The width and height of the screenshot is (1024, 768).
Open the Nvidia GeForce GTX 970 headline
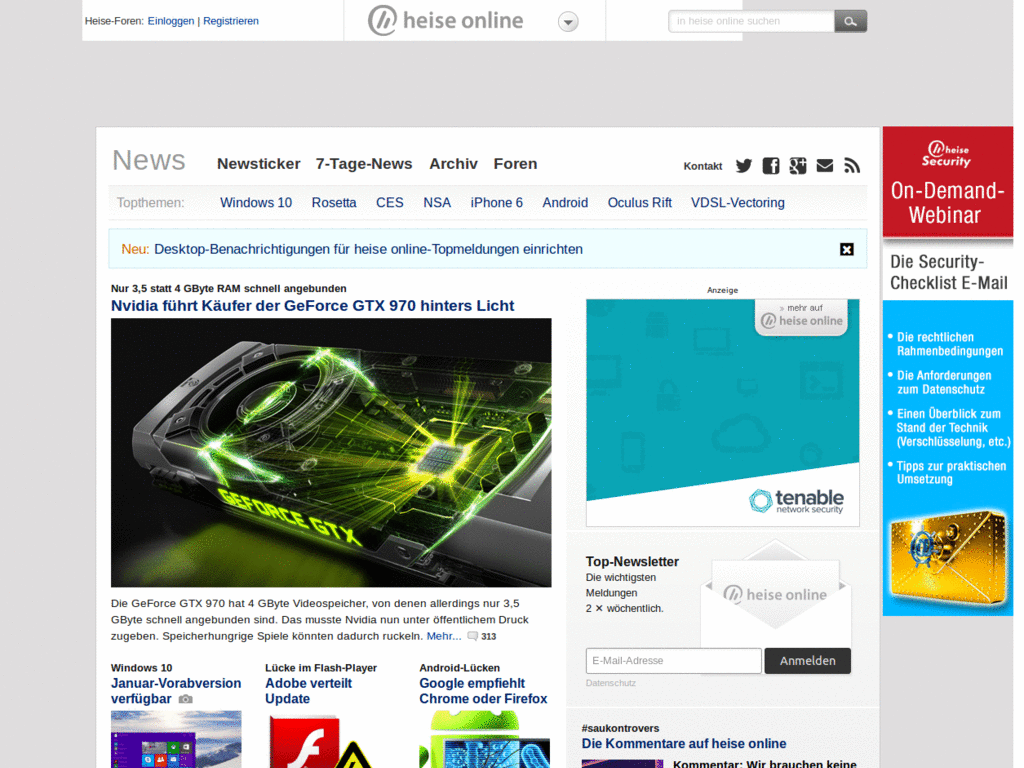[312, 306]
